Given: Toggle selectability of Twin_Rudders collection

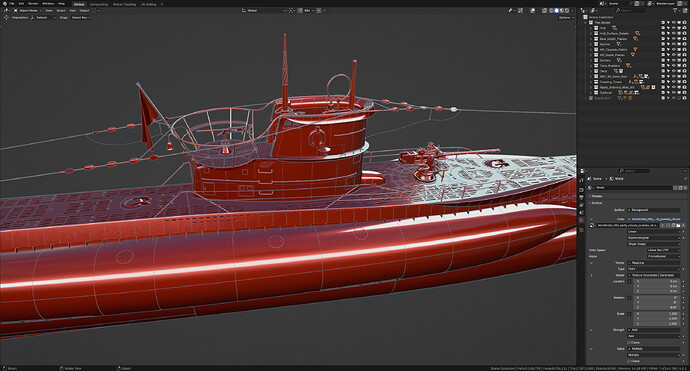Looking at the screenshot, I should click(x=668, y=66).
